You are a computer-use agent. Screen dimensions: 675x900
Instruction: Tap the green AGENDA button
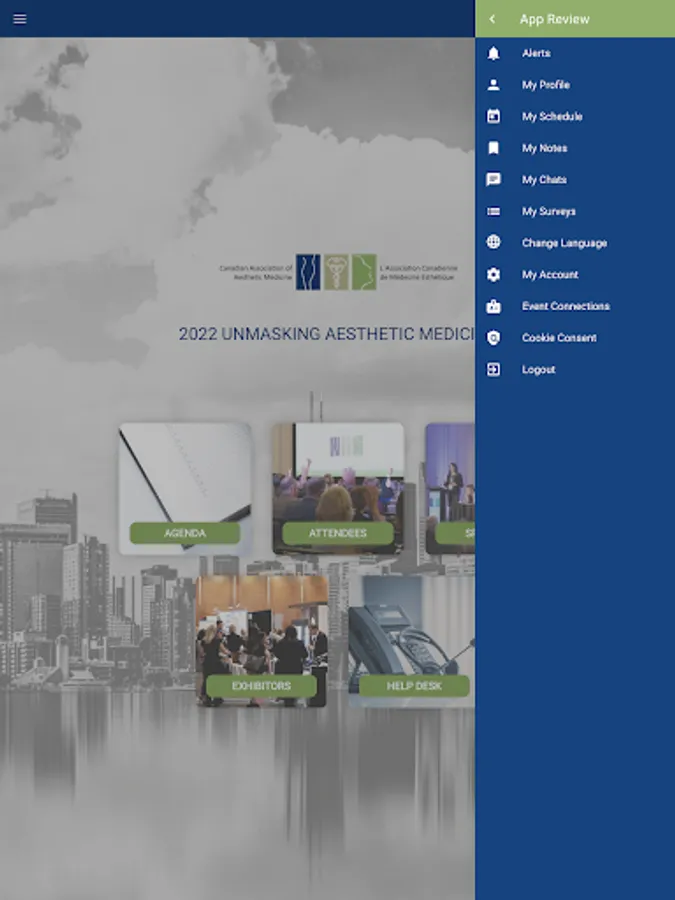(x=185, y=533)
